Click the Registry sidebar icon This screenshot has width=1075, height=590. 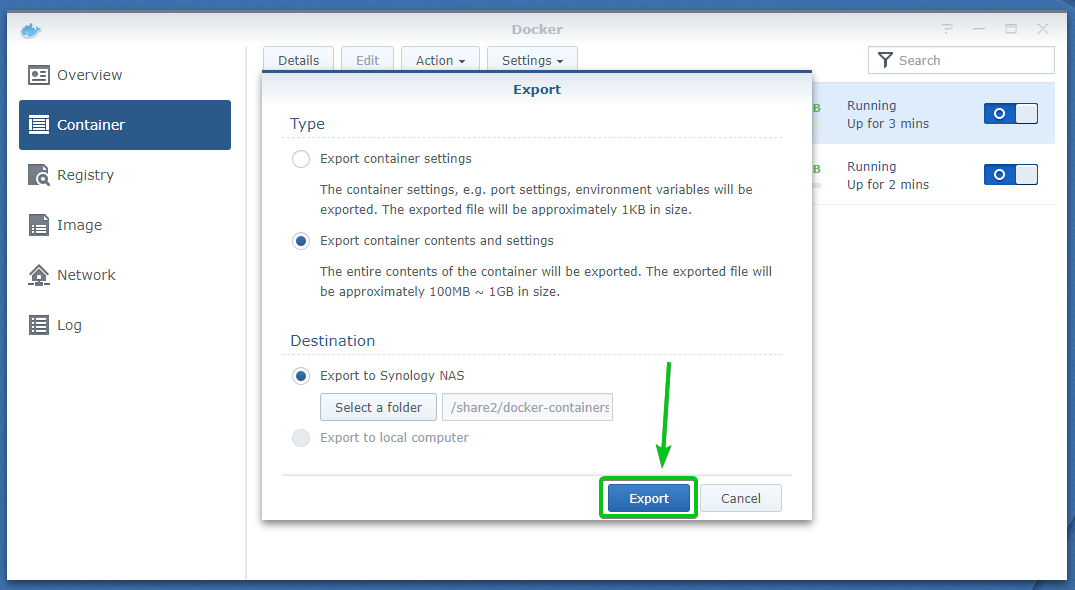pos(38,175)
